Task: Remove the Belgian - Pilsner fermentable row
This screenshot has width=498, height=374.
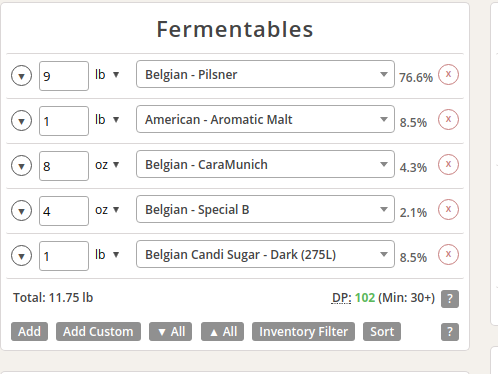Action: coord(448,74)
